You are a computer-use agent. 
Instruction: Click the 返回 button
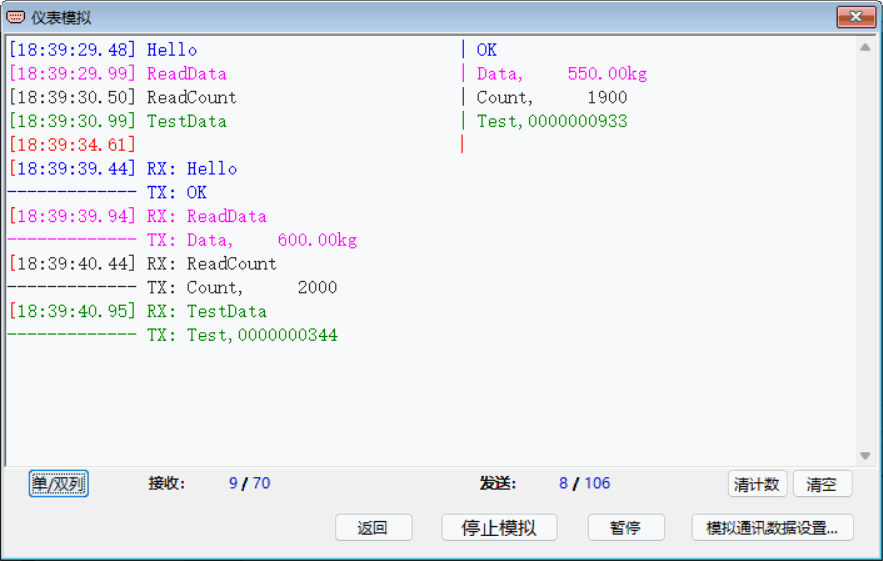(x=373, y=528)
